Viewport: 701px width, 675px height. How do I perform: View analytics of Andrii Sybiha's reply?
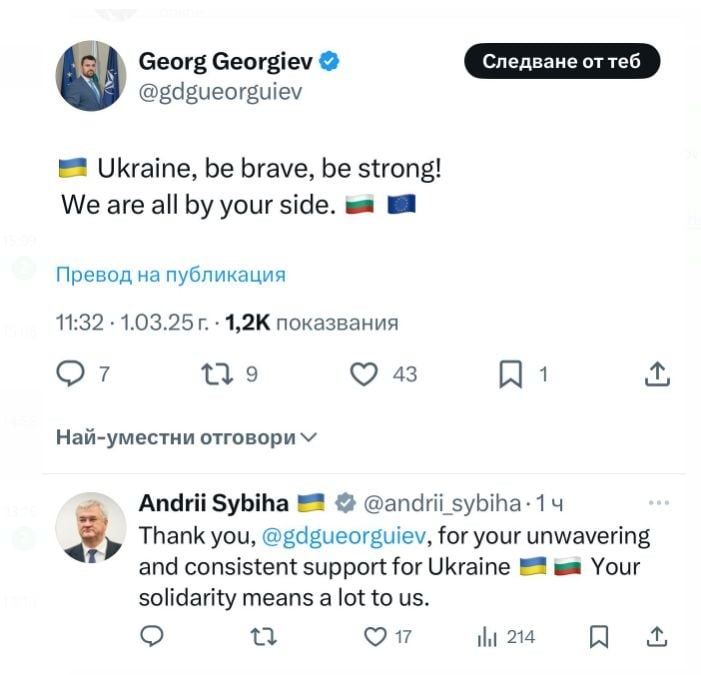coord(490,637)
